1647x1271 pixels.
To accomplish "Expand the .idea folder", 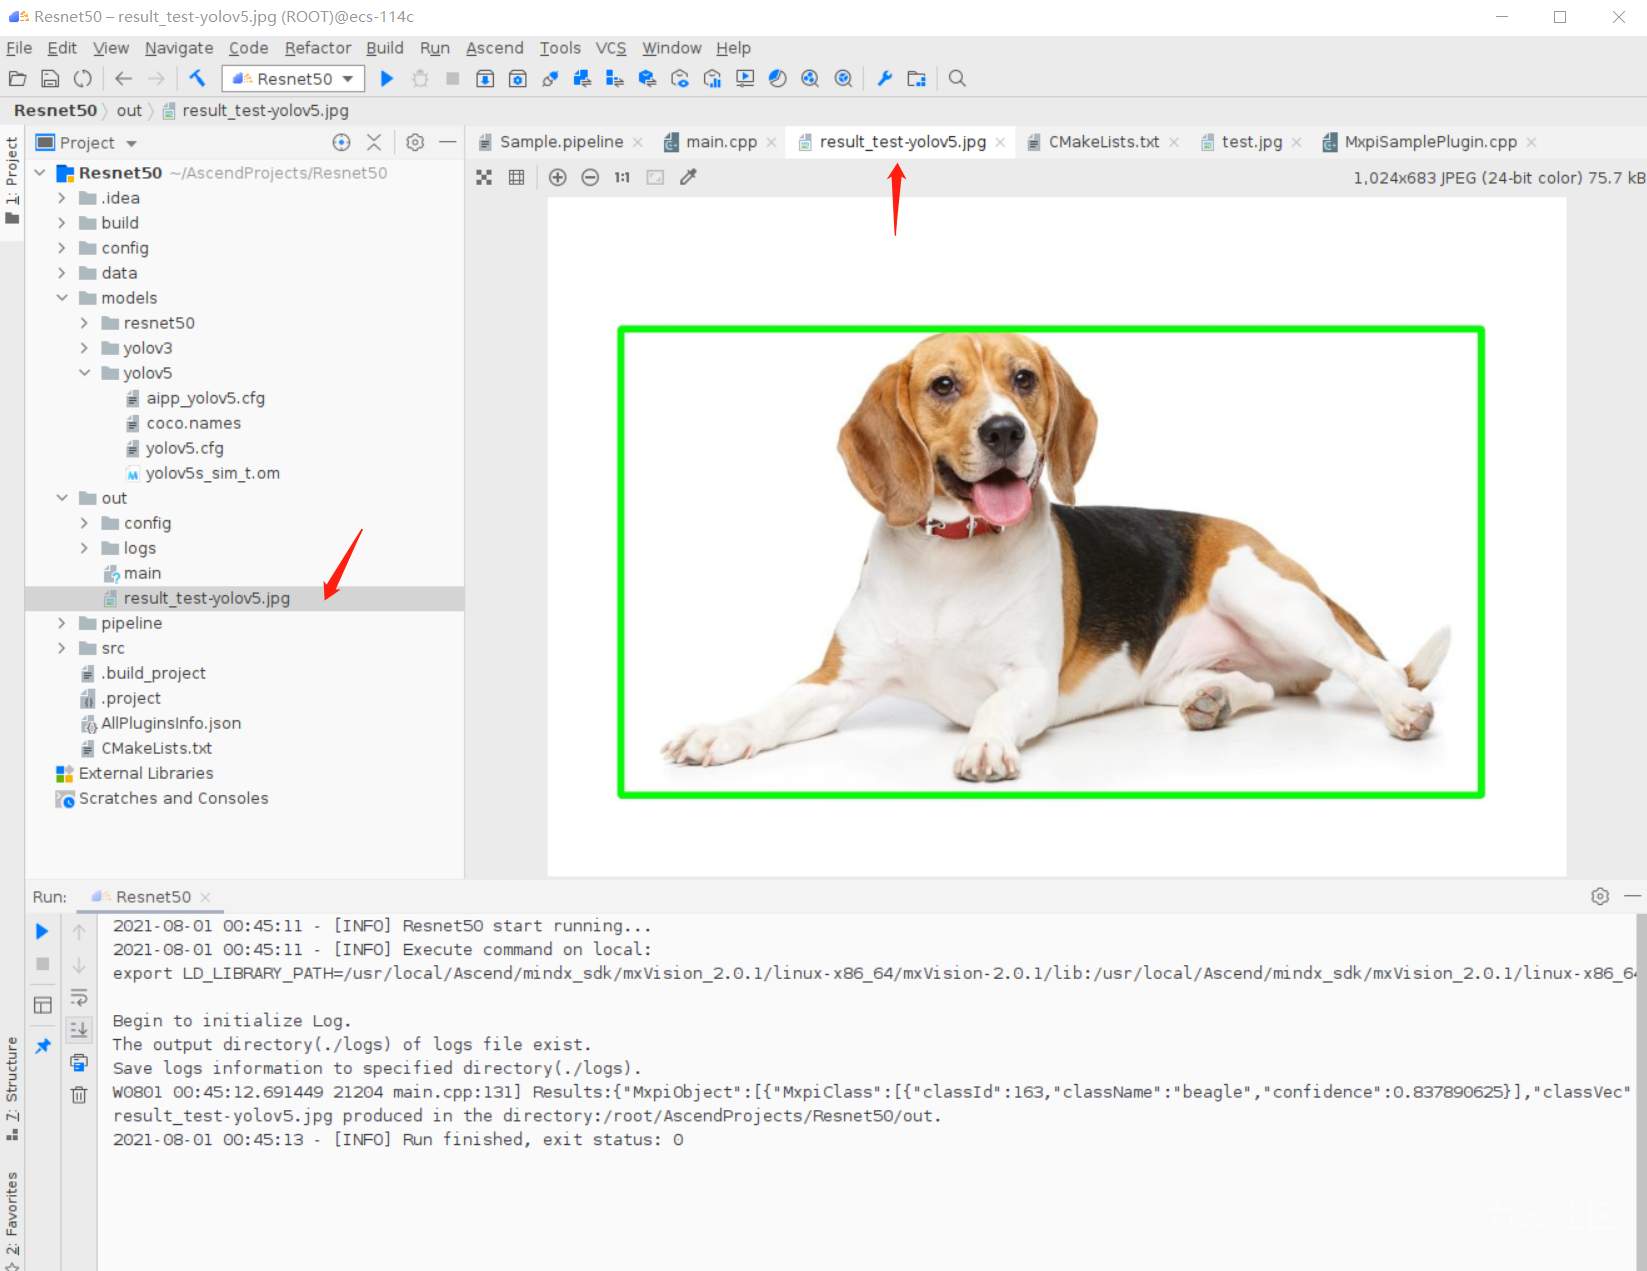I will coord(62,198).
